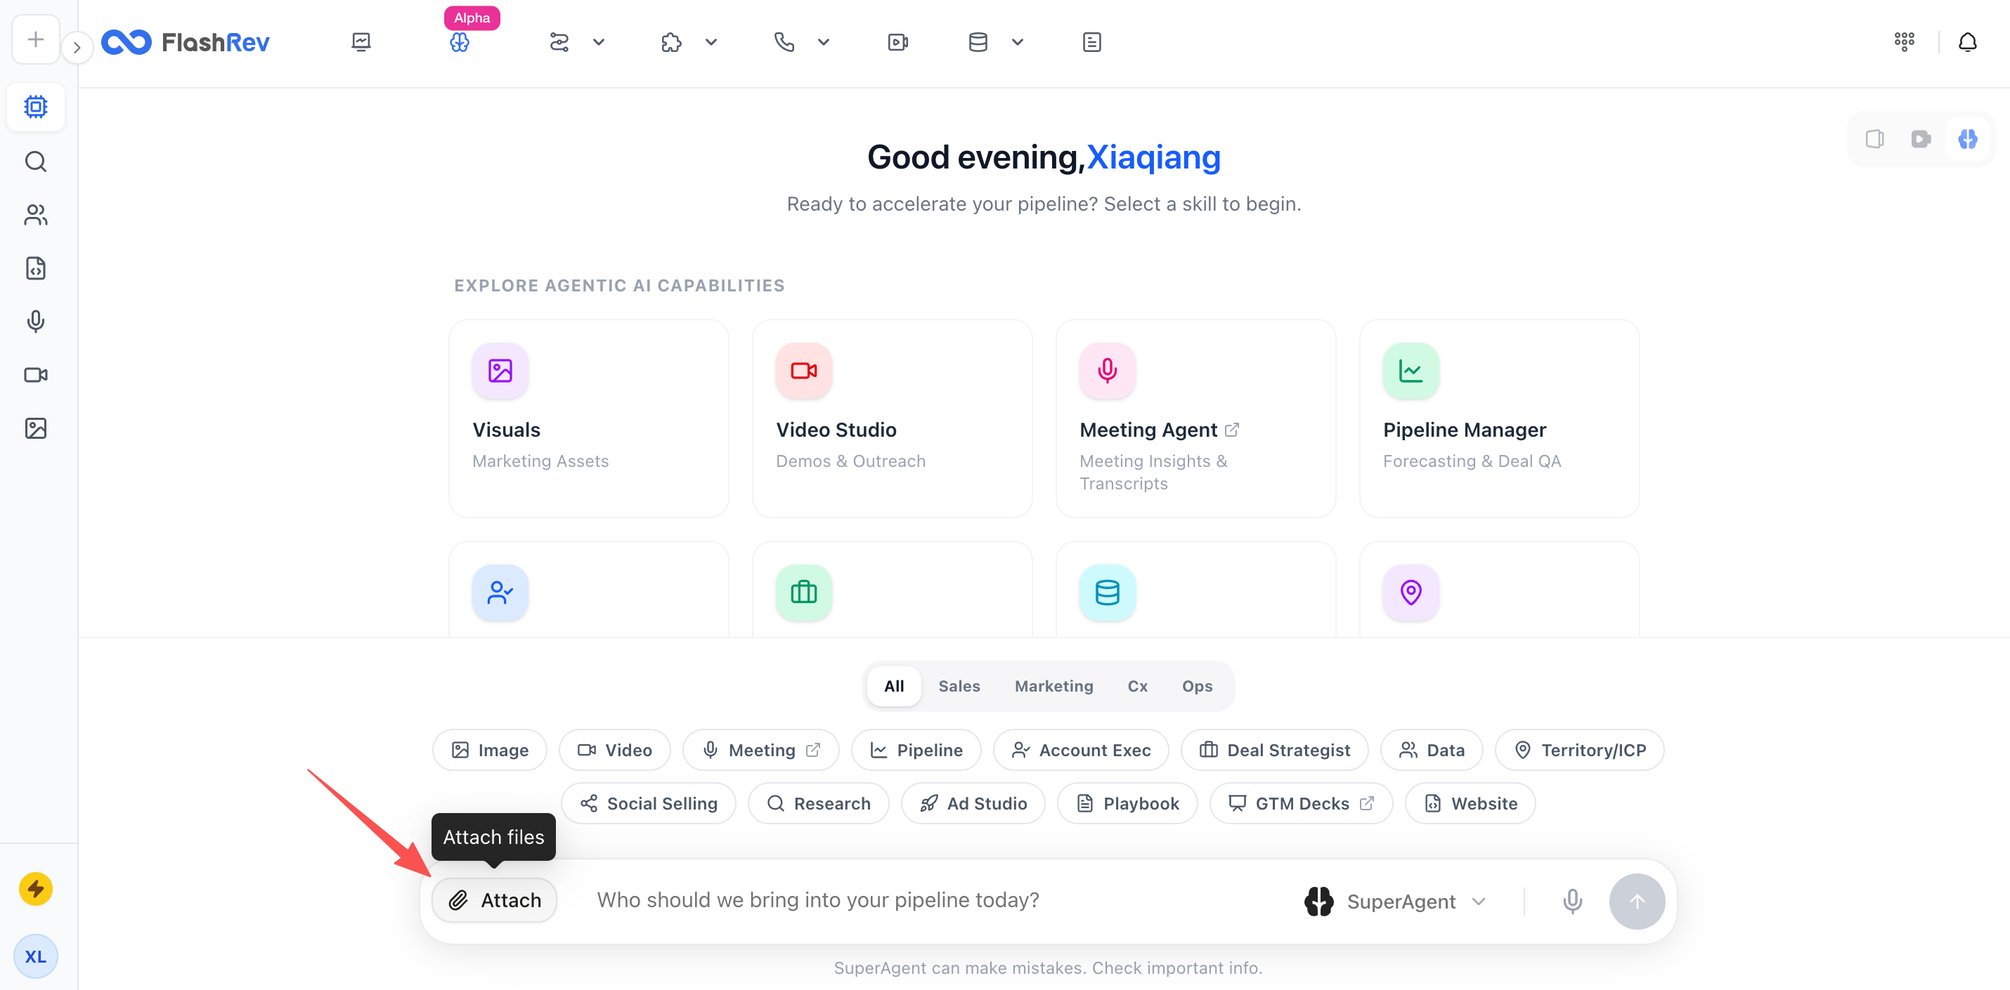Image resolution: width=2010 pixels, height=990 pixels.
Task: Select the Sales filter tab
Action: point(958,686)
